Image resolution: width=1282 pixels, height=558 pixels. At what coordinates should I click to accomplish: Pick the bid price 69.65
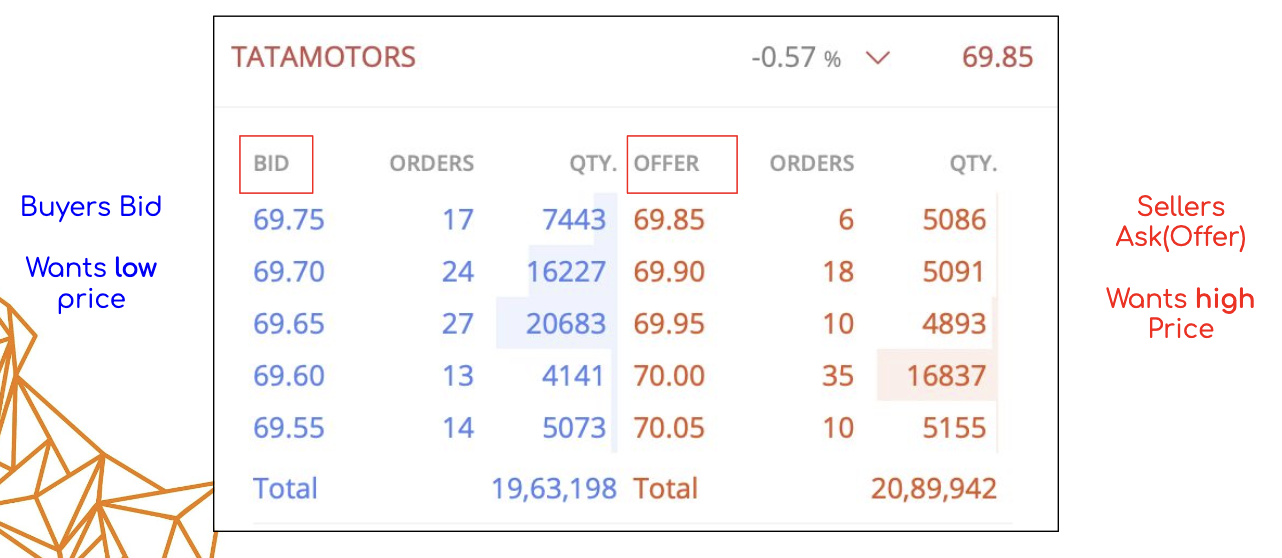point(289,324)
